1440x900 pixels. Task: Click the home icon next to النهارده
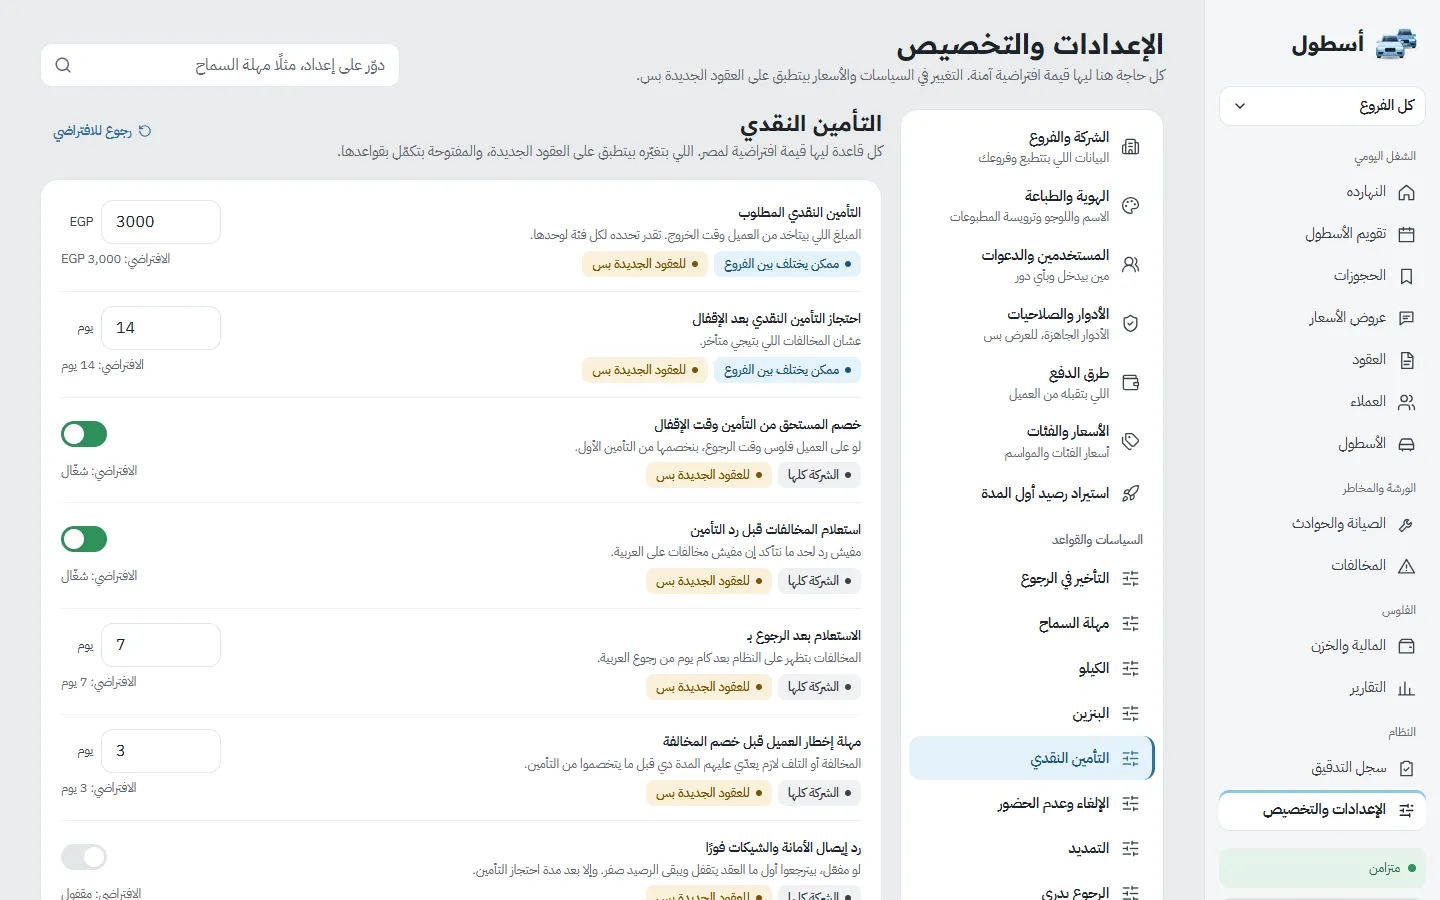(1406, 192)
